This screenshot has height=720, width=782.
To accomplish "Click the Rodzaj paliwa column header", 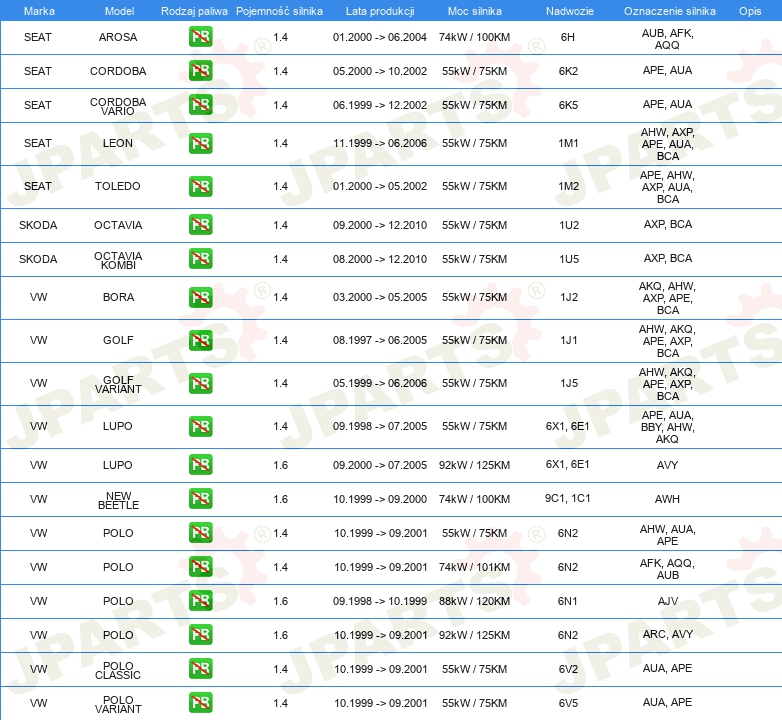I will tap(194, 11).
